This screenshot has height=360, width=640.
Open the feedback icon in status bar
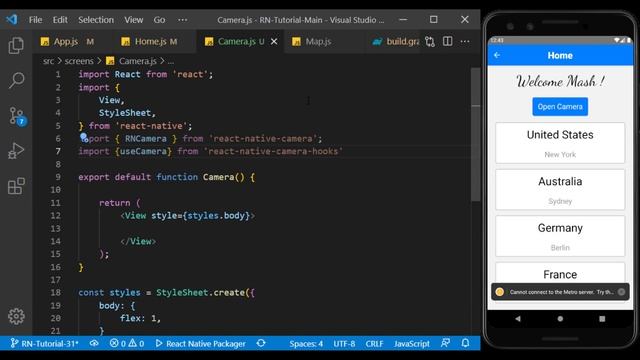(445, 343)
